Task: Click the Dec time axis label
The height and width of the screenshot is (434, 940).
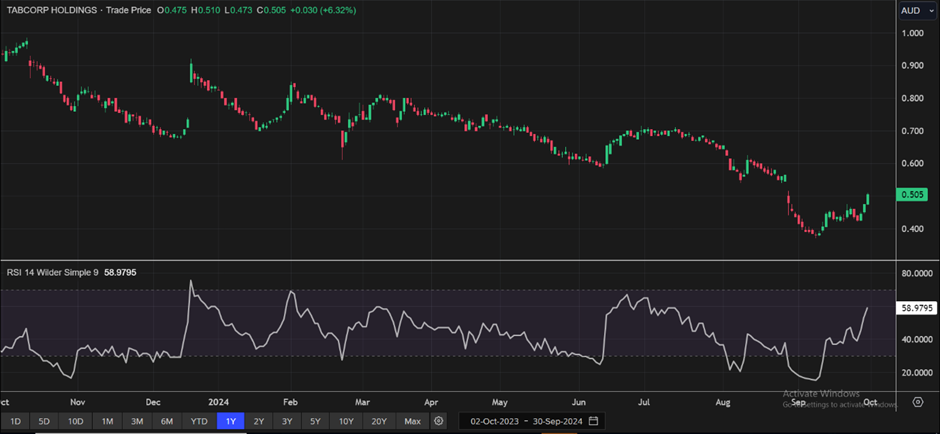Action: point(153,402)
